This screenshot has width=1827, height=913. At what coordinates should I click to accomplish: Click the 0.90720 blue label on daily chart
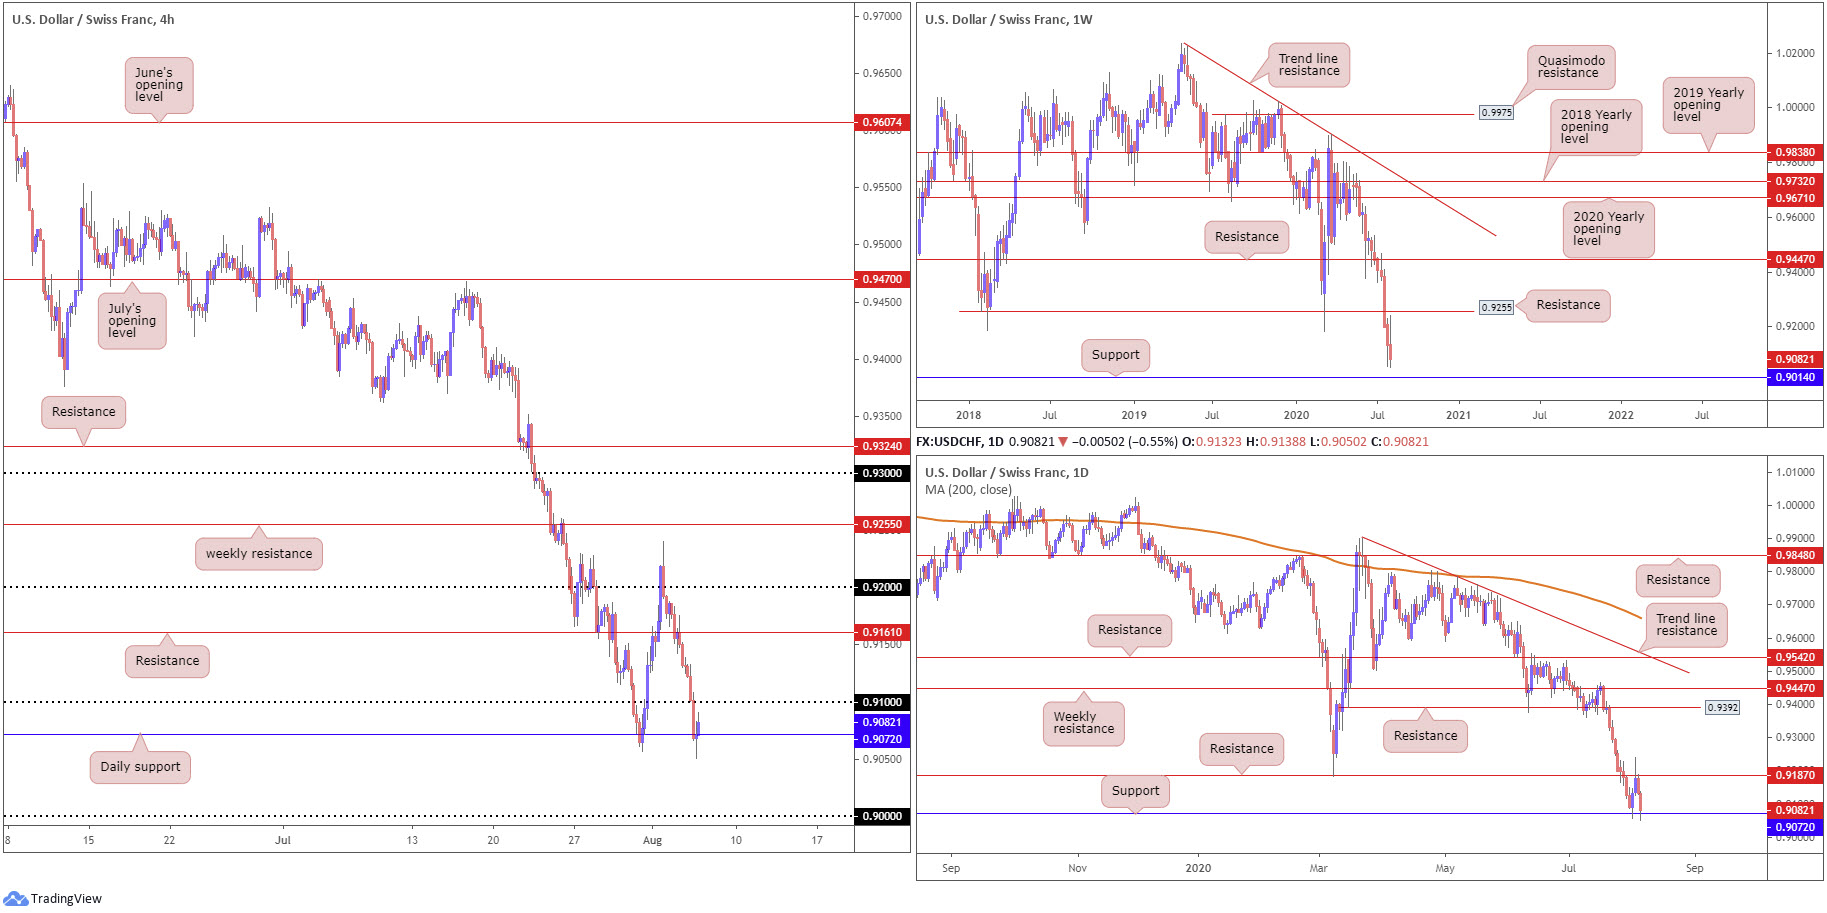coord(1794,827)
